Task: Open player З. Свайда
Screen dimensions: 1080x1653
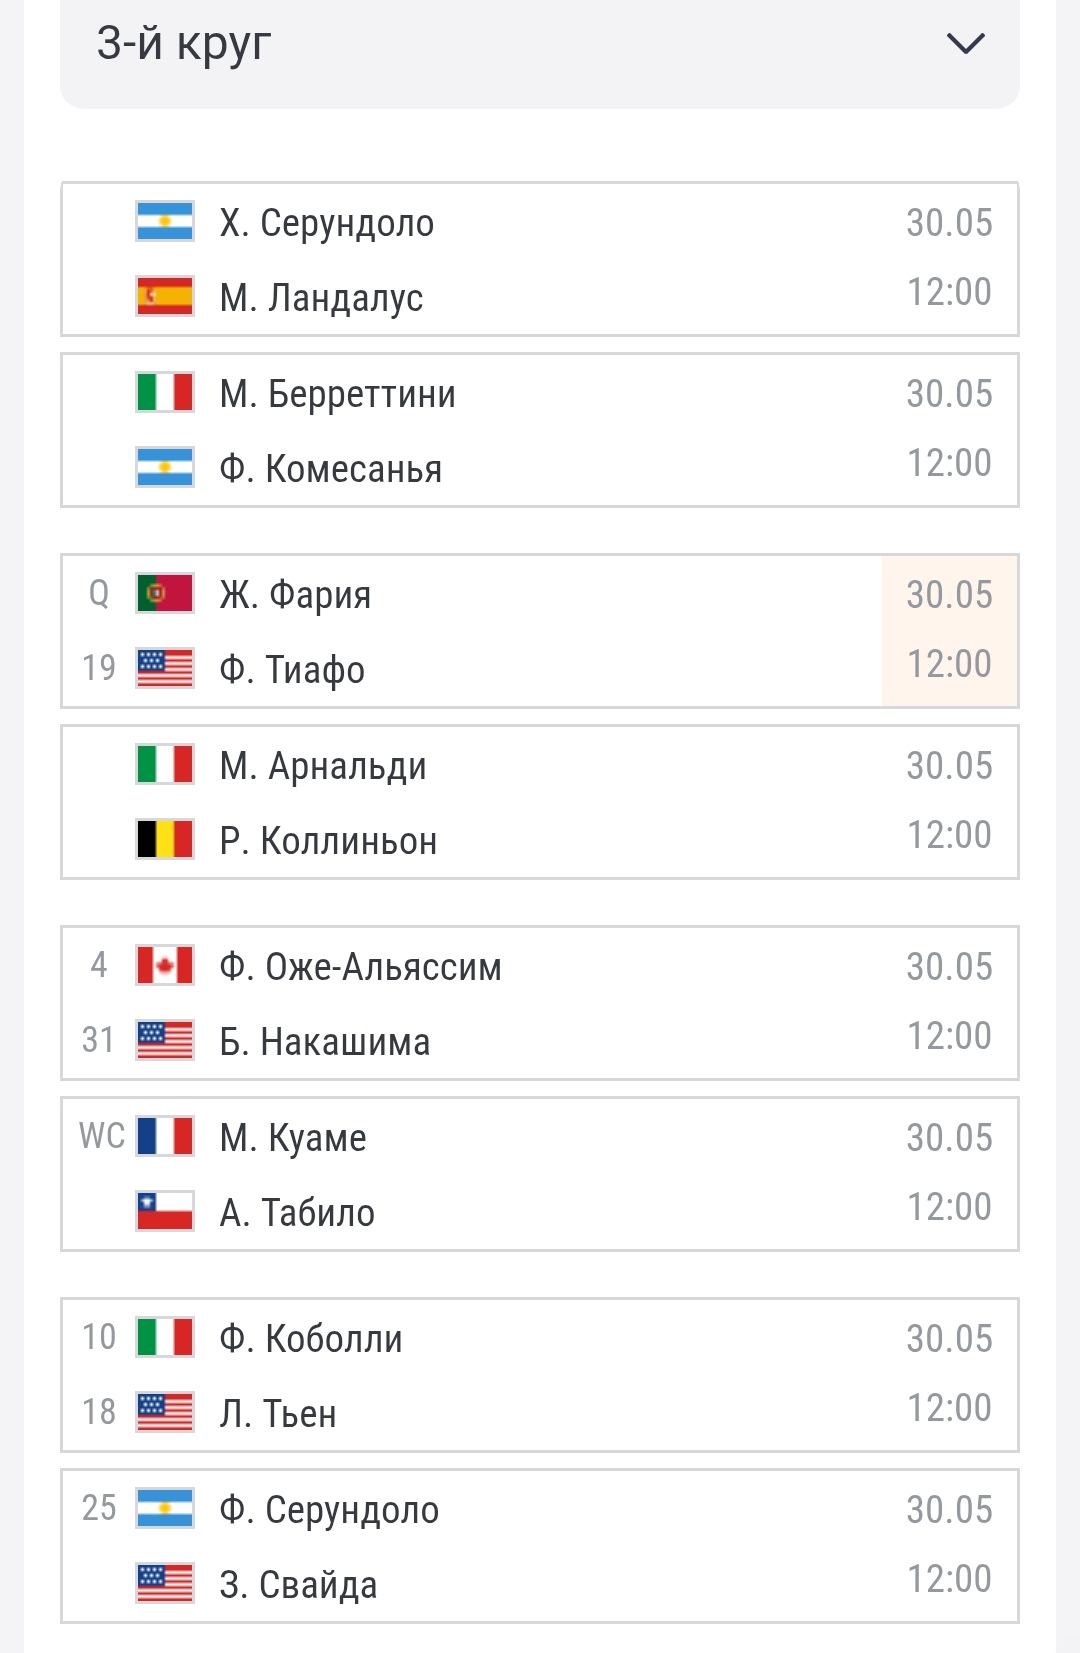Action: 298,1585
